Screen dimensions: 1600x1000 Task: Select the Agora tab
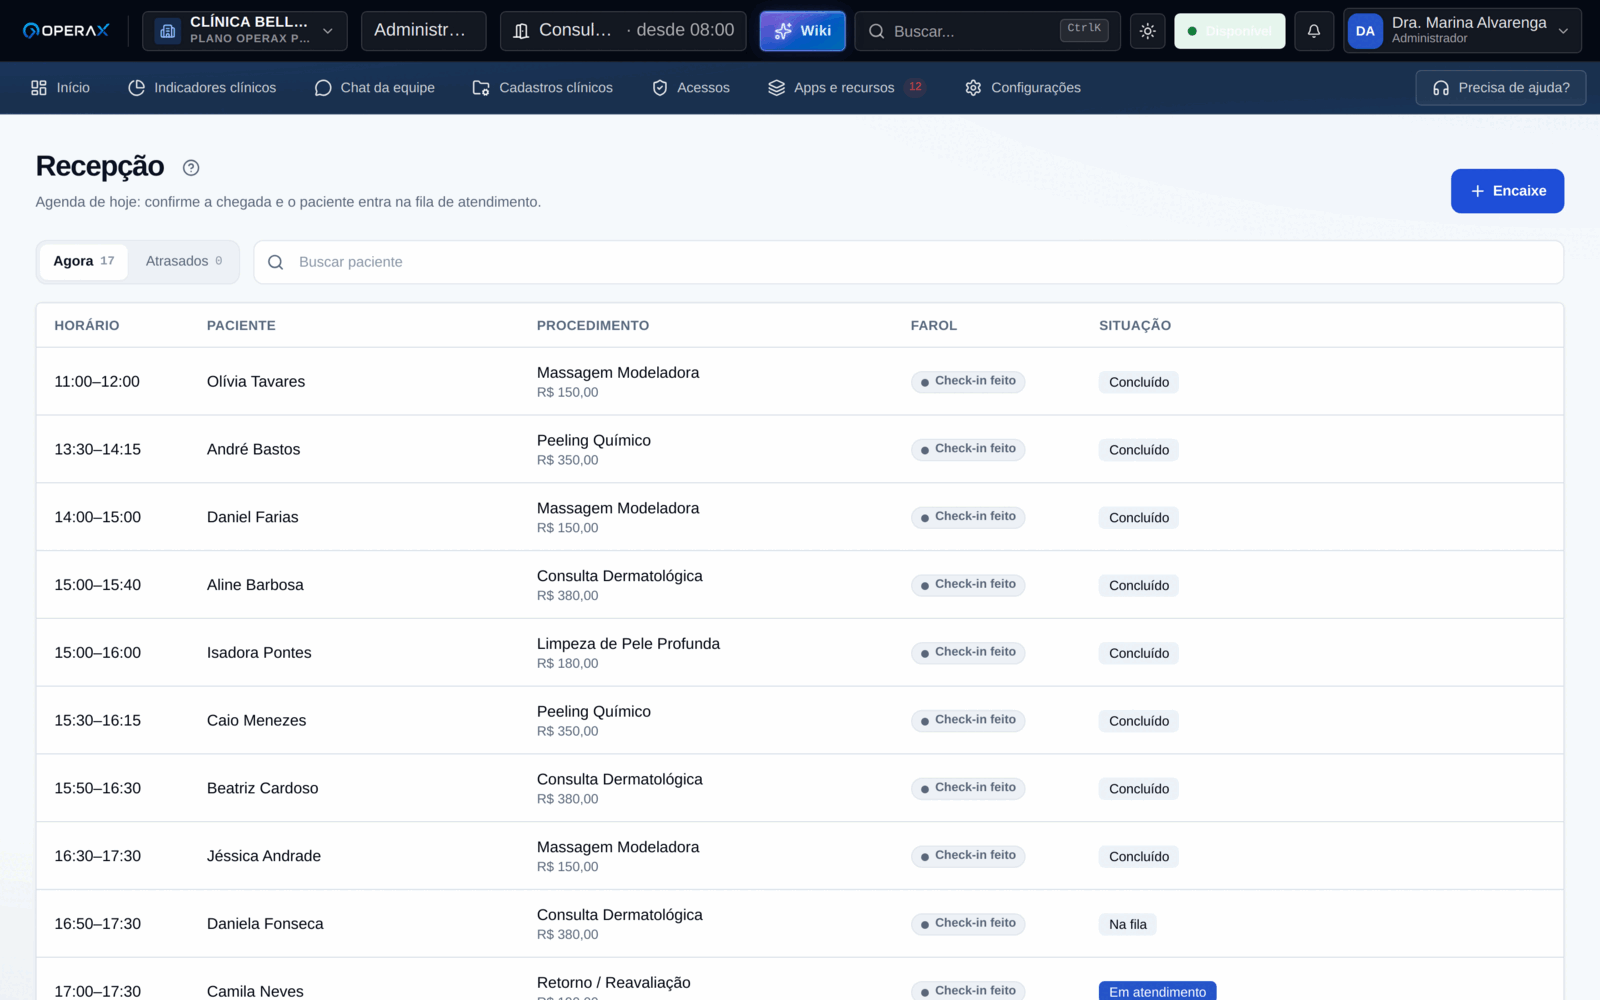[x=84, y=261]
